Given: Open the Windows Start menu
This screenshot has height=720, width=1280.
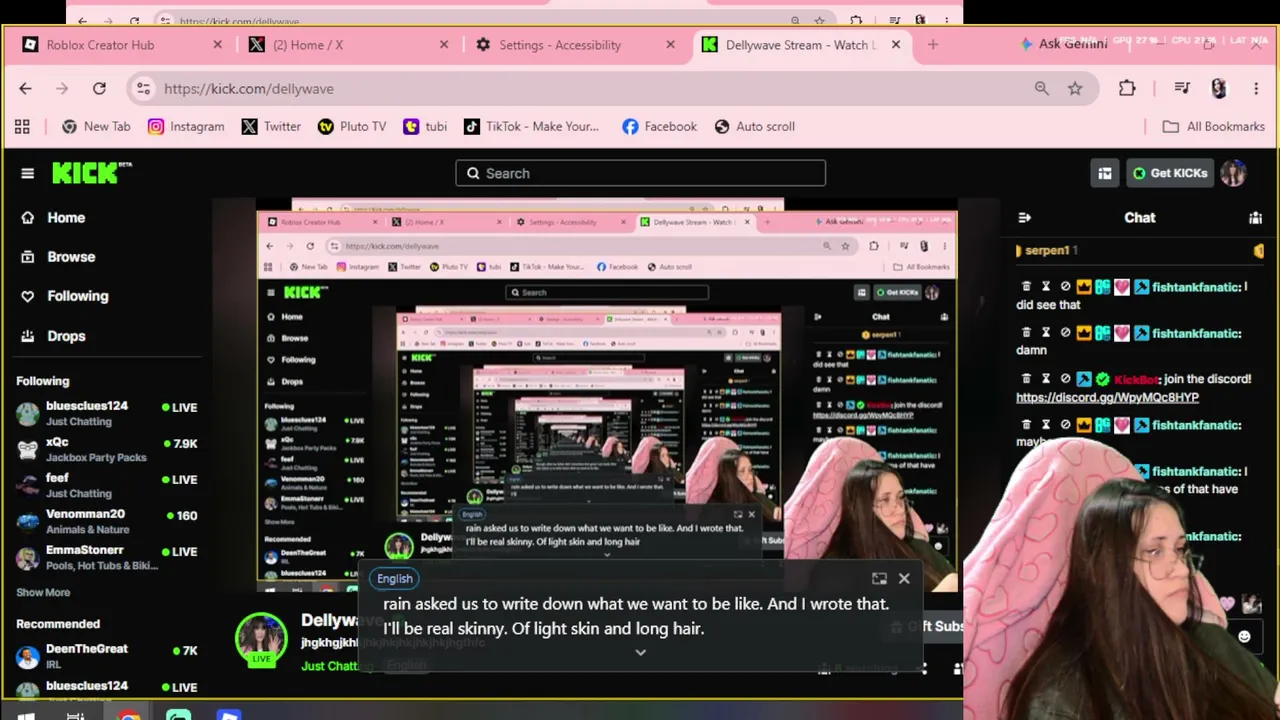Looking at the screenshot, I should (26, 714).
